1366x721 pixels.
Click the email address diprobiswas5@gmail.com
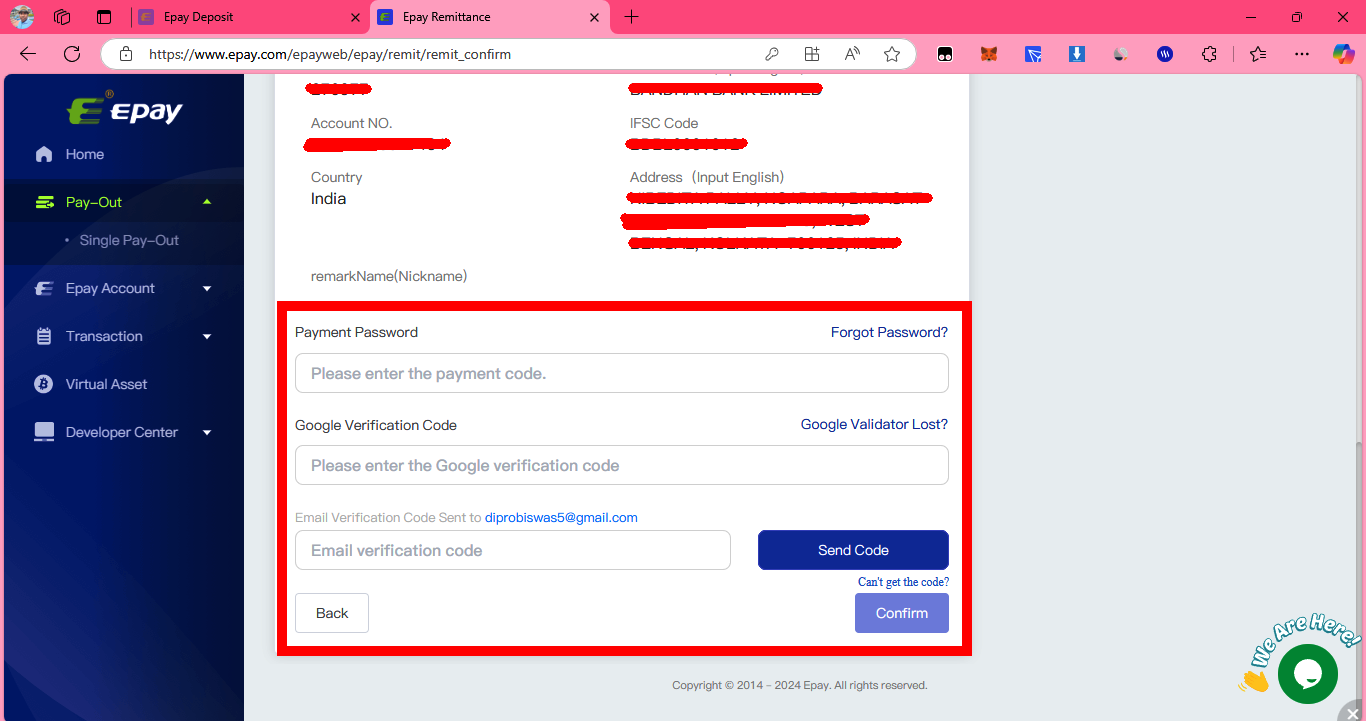coord(561,517)
